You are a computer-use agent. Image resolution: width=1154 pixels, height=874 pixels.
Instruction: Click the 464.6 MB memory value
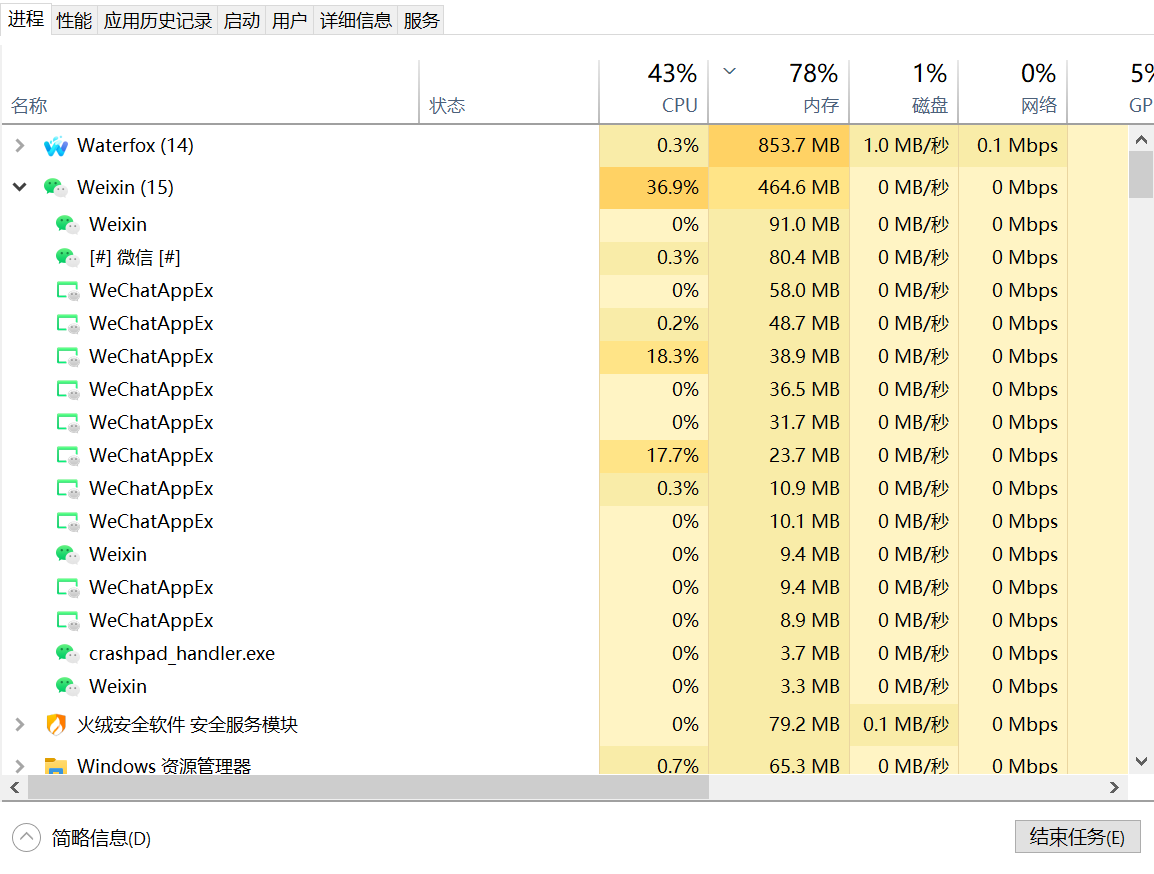pos(799,188)
